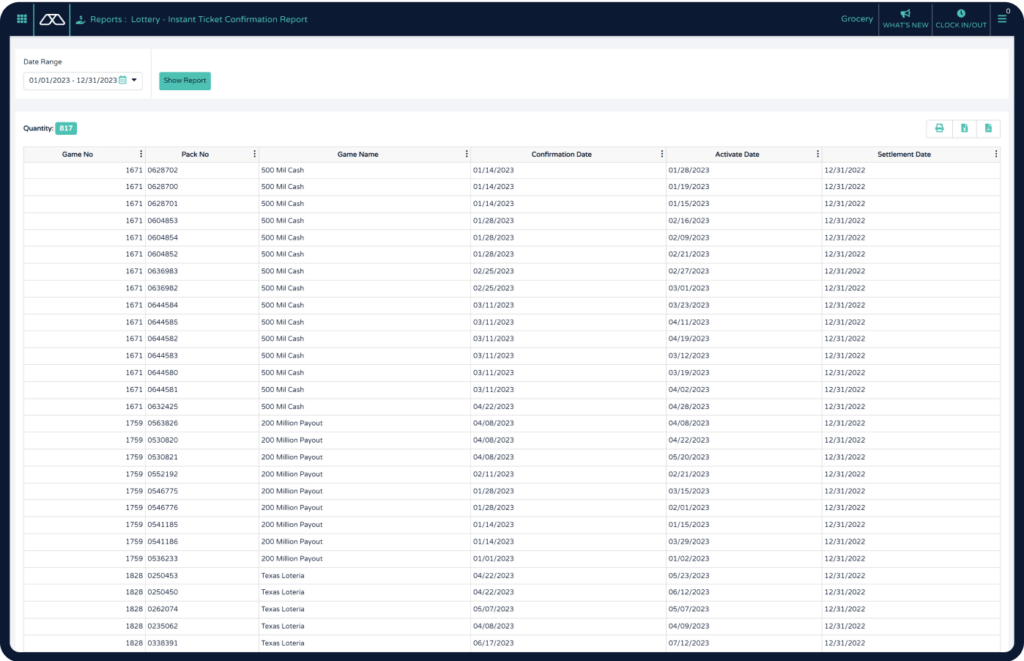This screenshot has height=661, width=1024.
Task: Open the hamburger menu with notification badge
Action: pos(1003,19)
